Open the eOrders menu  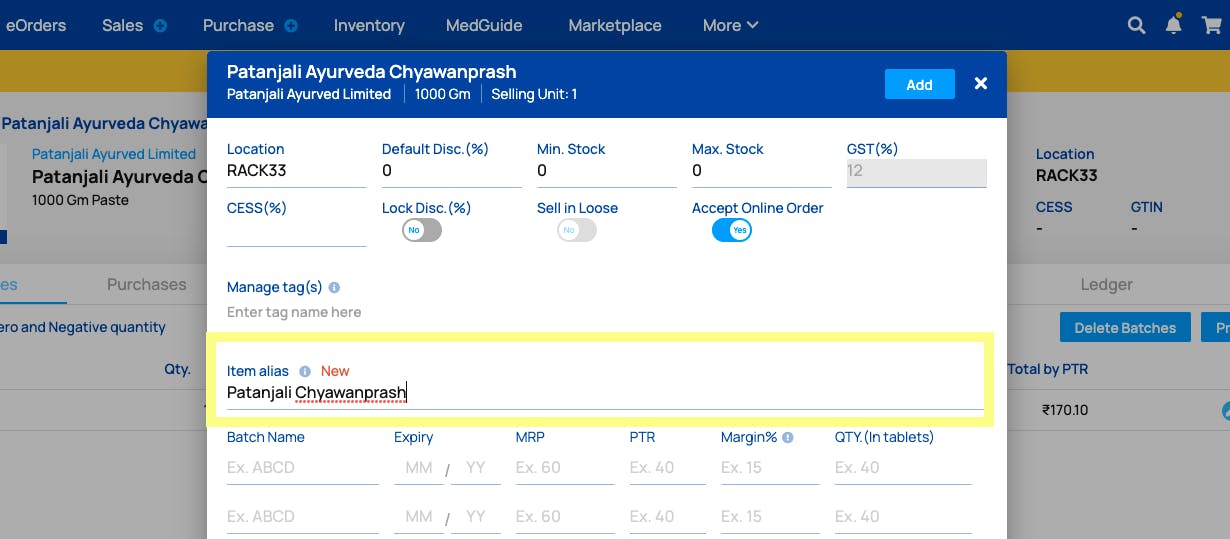click(x=36, y=25)
